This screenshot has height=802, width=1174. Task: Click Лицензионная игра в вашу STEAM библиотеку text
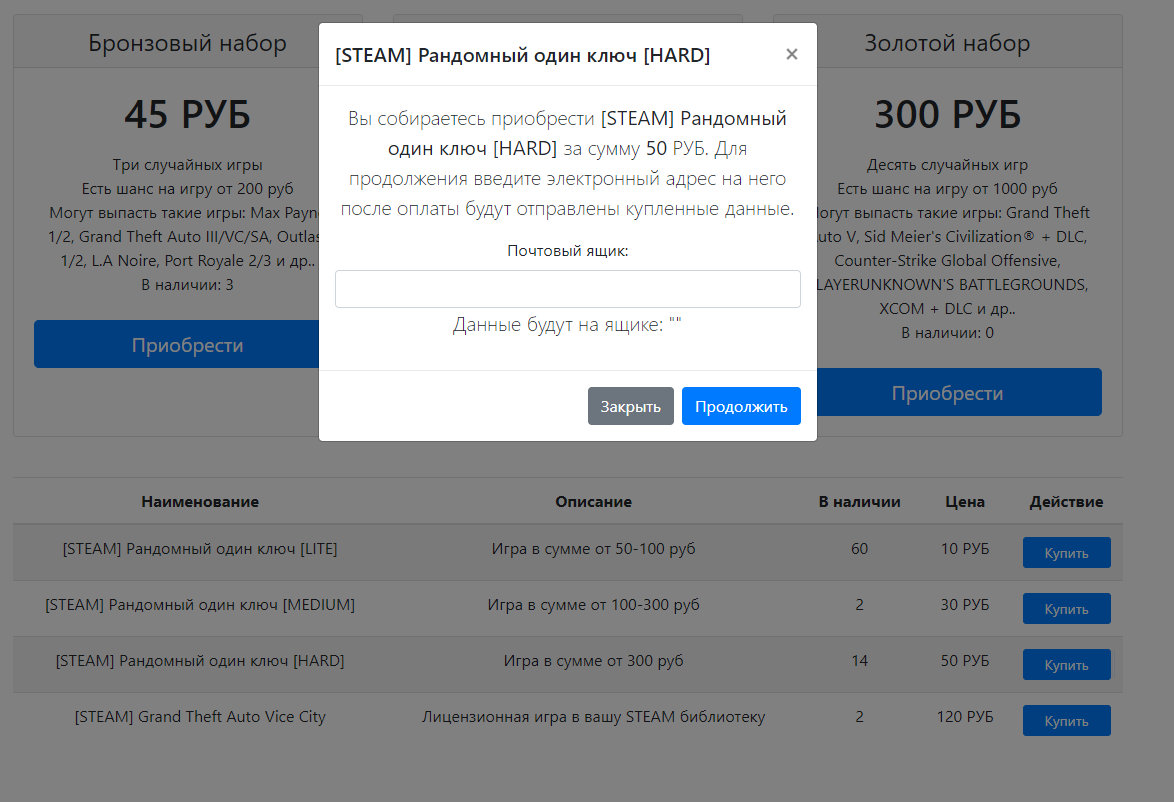593,717
